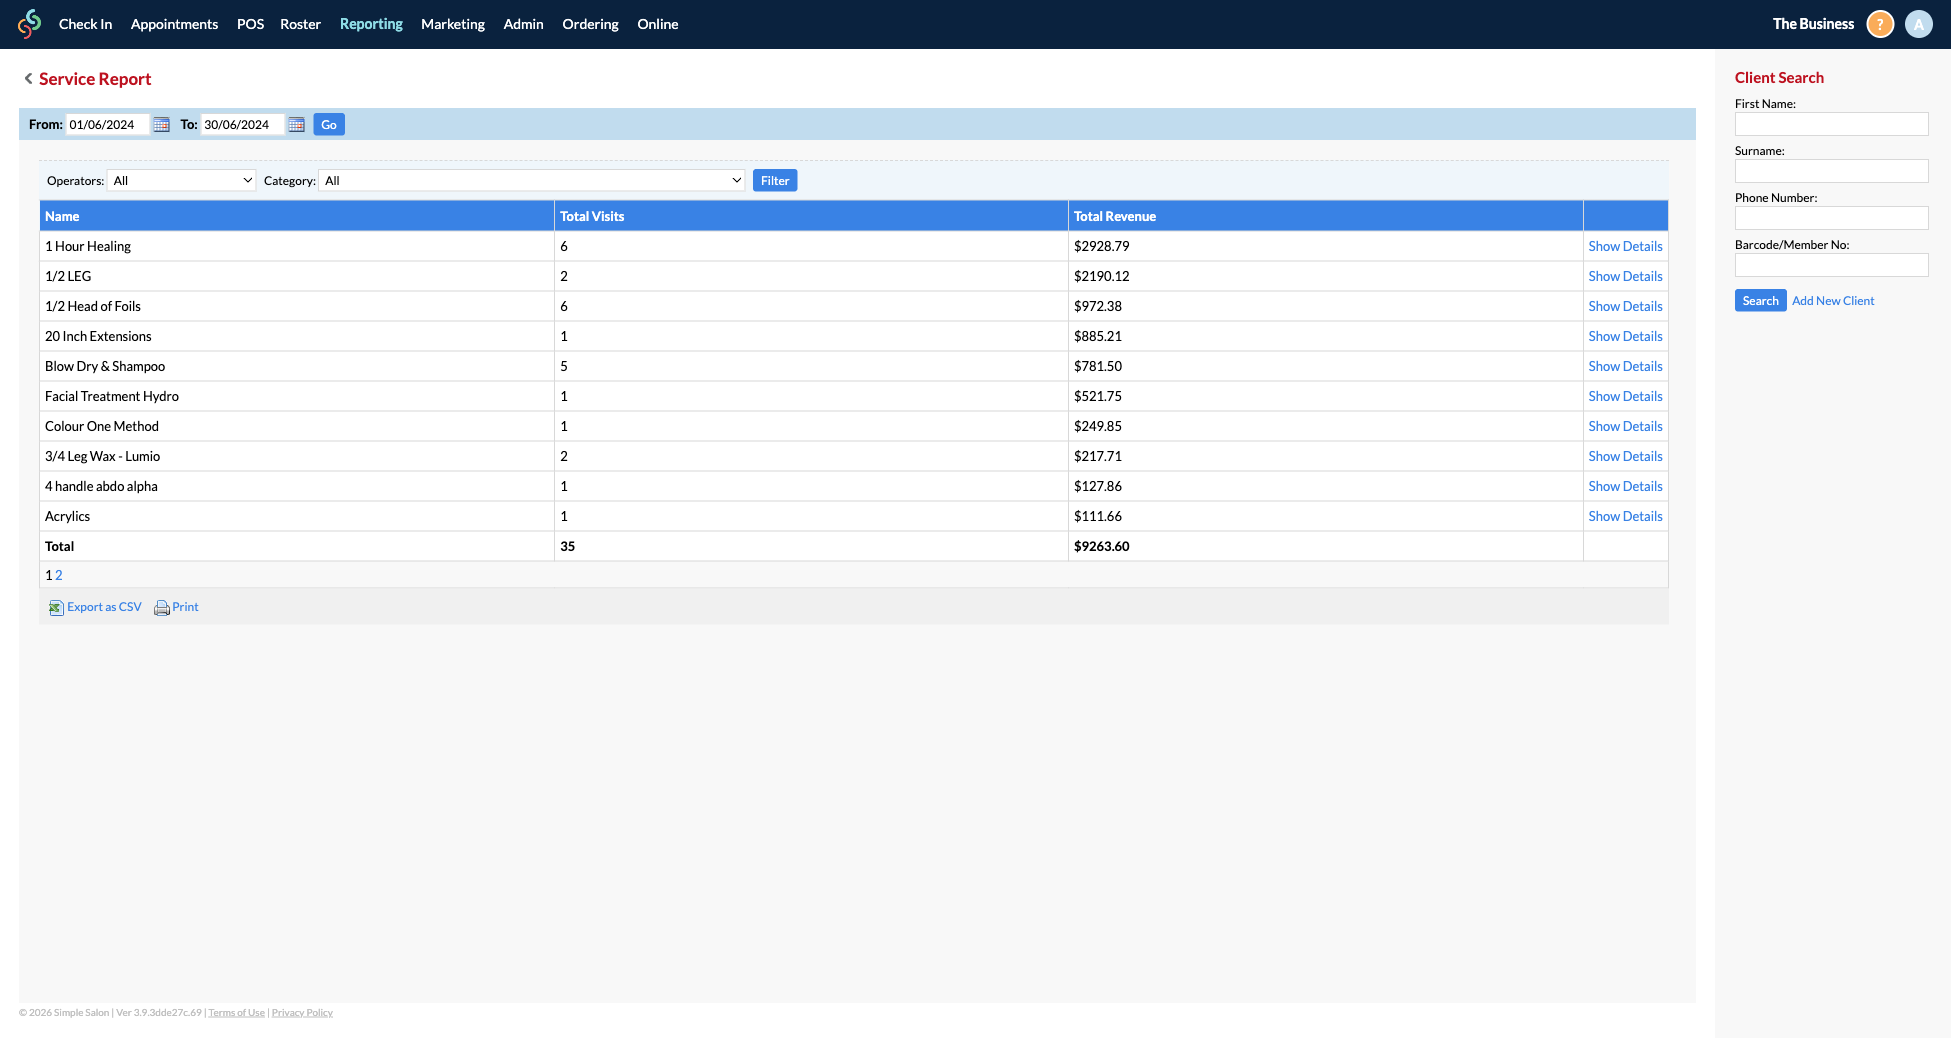Apply the Filter button
This screenshot has width=1951, height=1038.
(774, 181)
